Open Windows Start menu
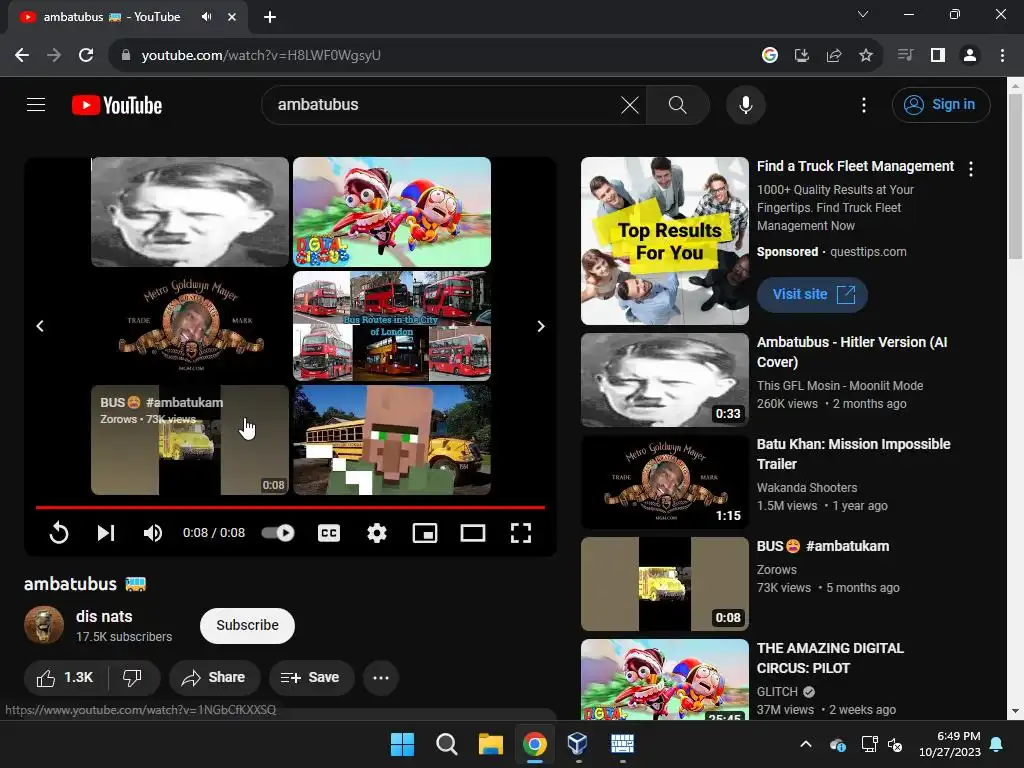Screen dimensions: 1024x768 coord(402,744)
